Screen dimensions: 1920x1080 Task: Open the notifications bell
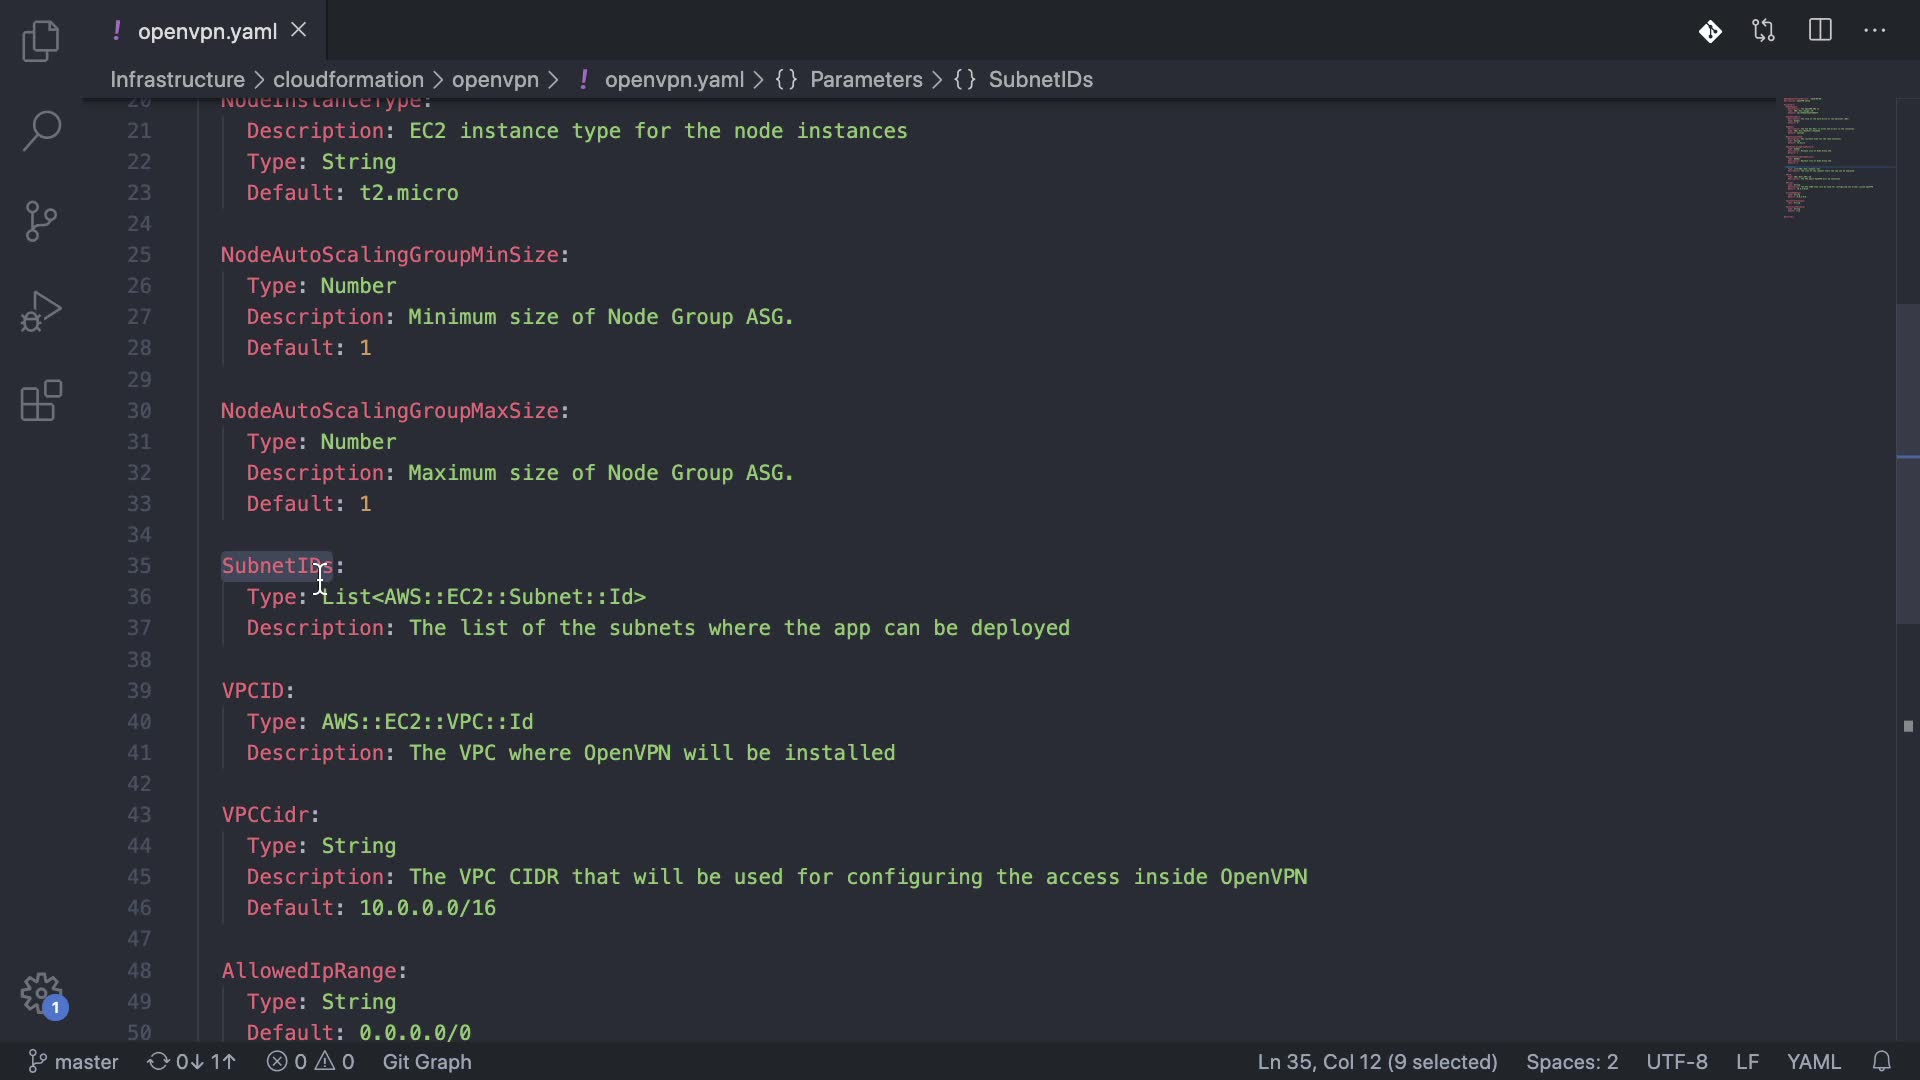[1881, 1061]
